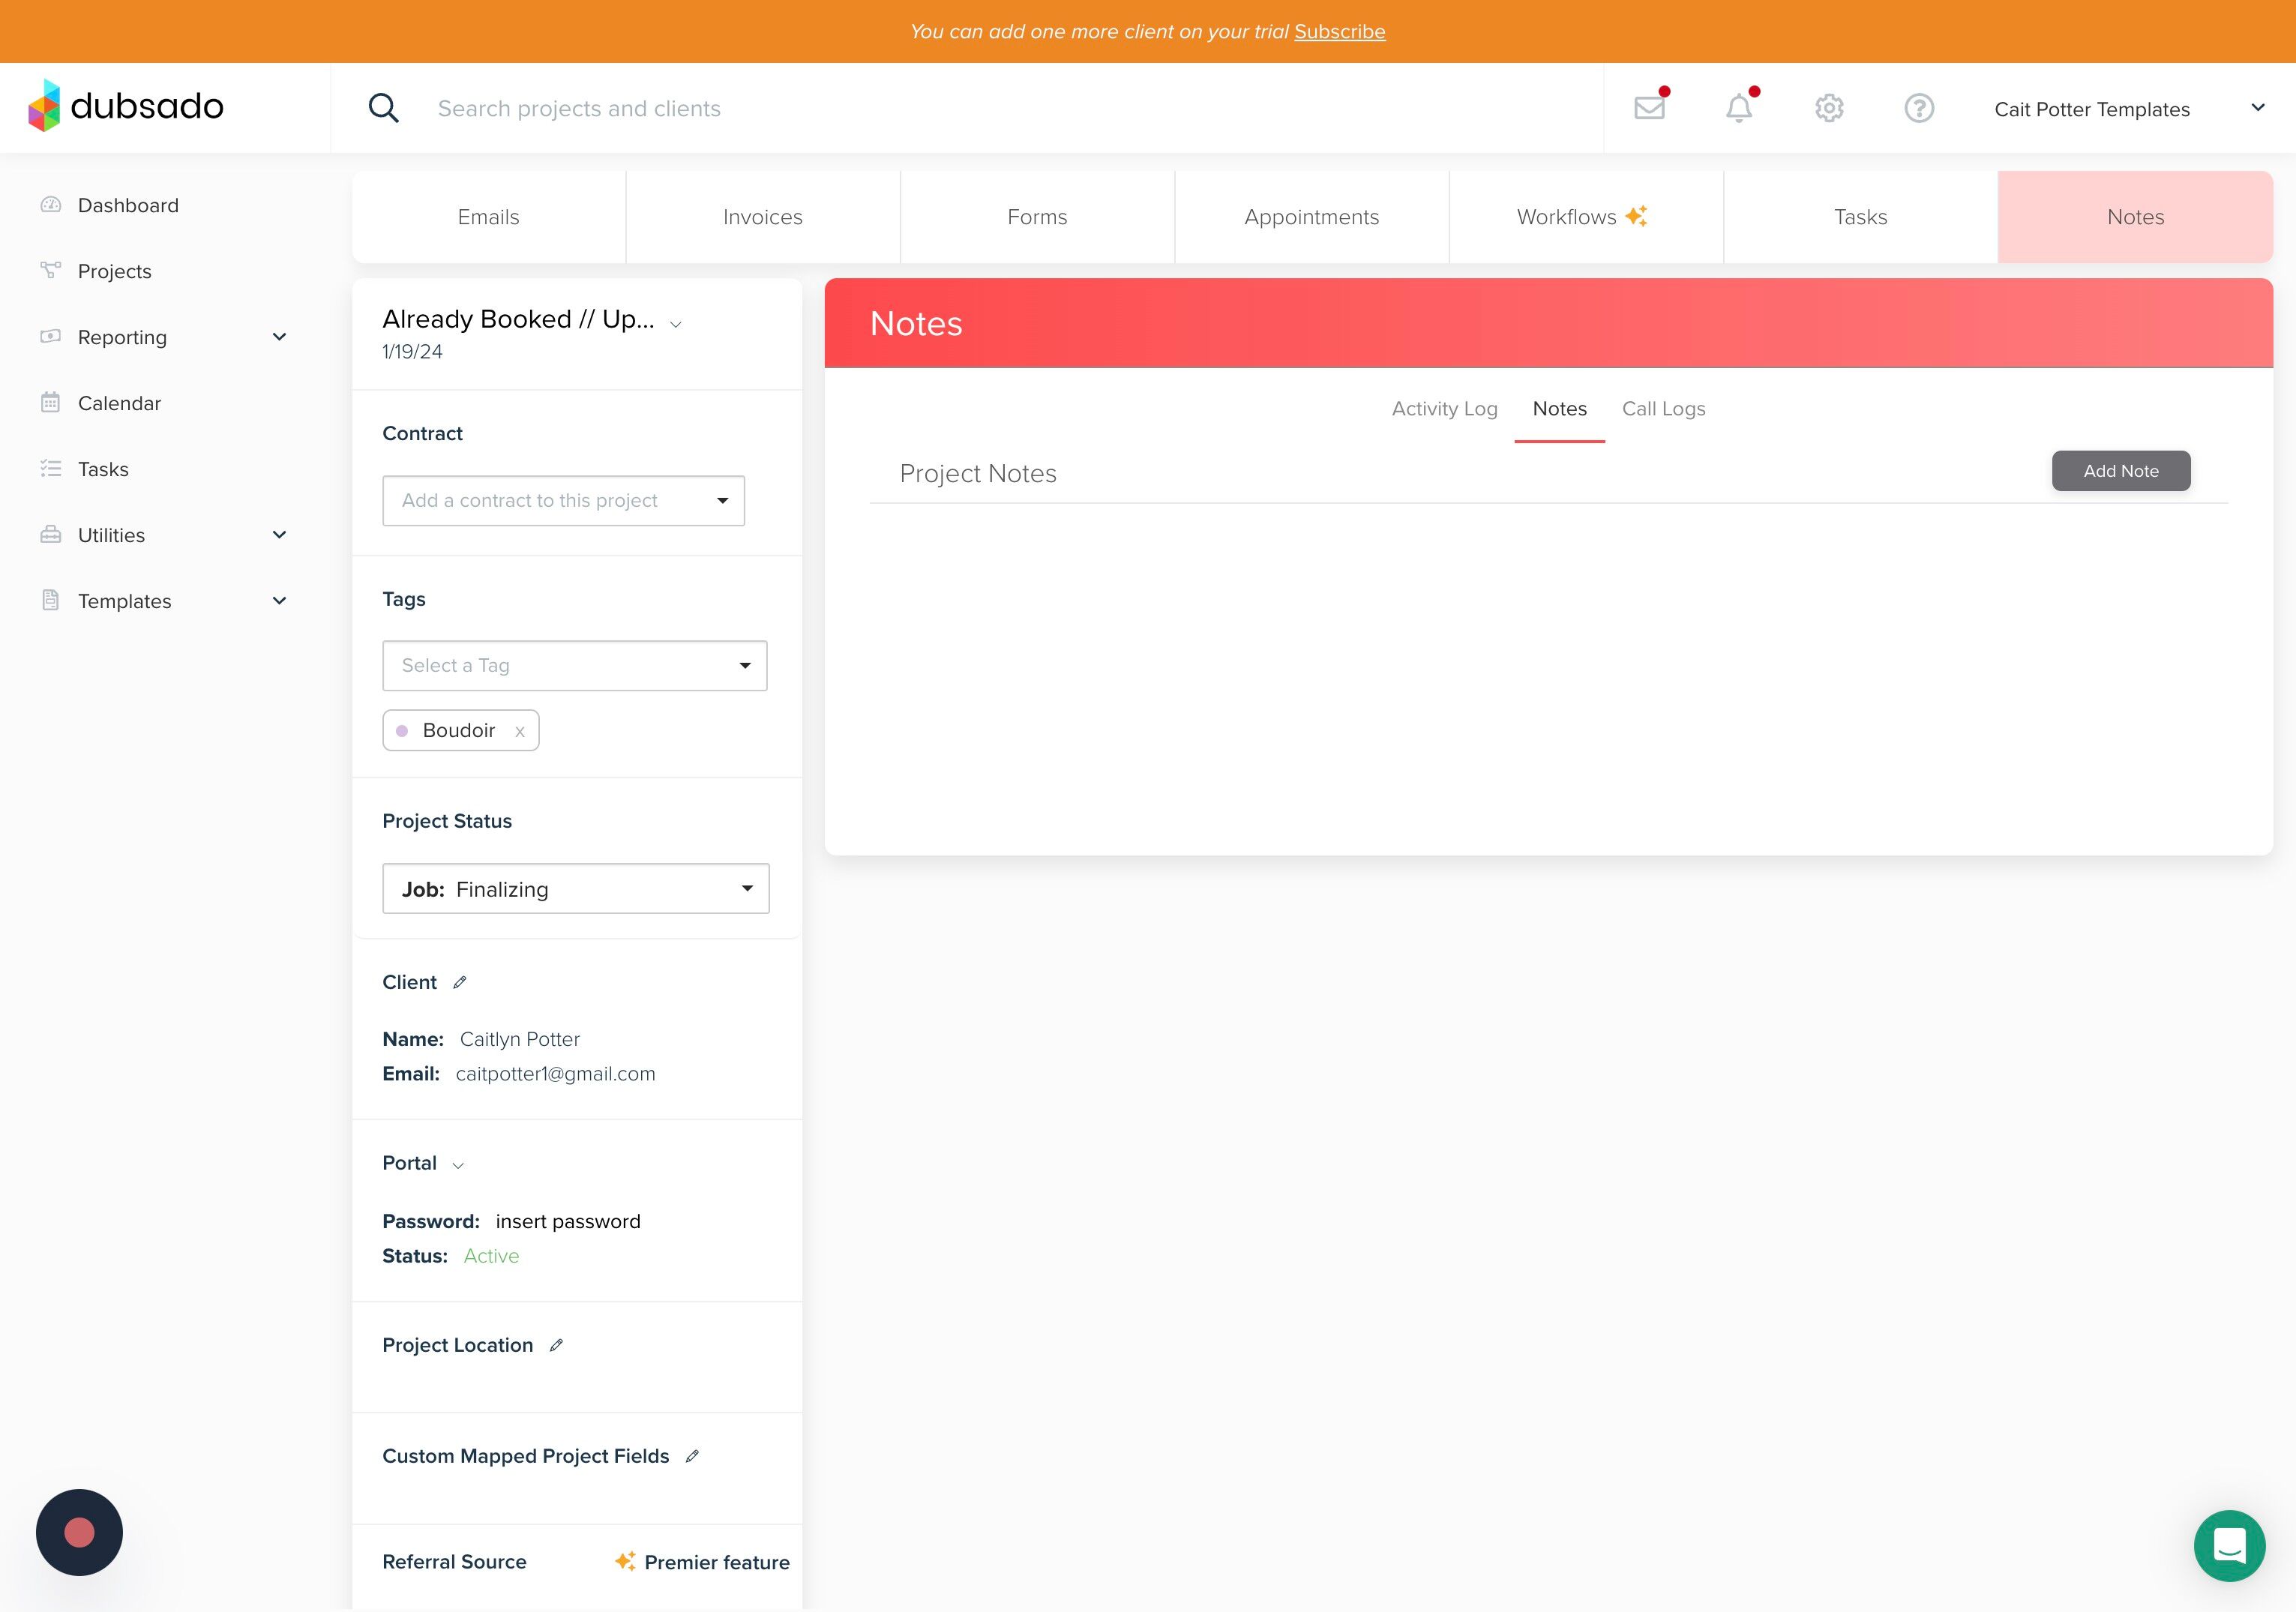This screenshot has width=2296, height=1612.
Task: Edit Client details pencil icon
Action: tap(460, 982)
